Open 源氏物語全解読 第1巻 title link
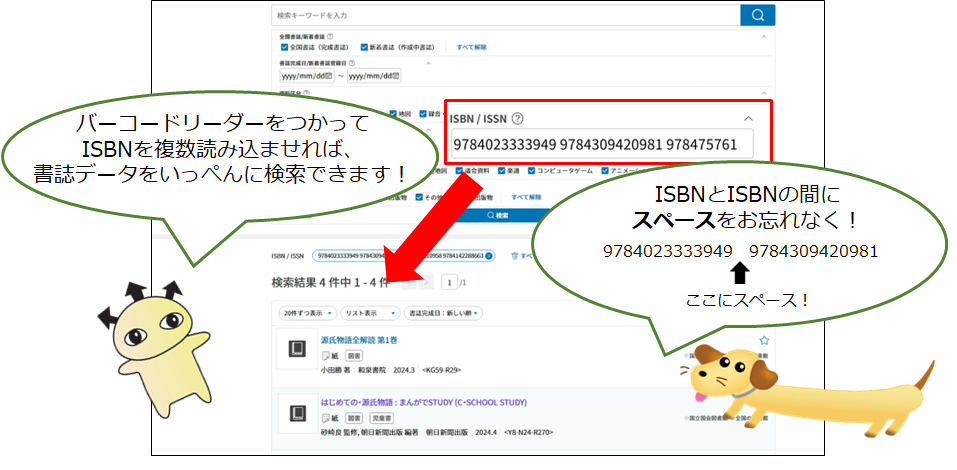Screen dimensions: 957x470 [359, 340]
